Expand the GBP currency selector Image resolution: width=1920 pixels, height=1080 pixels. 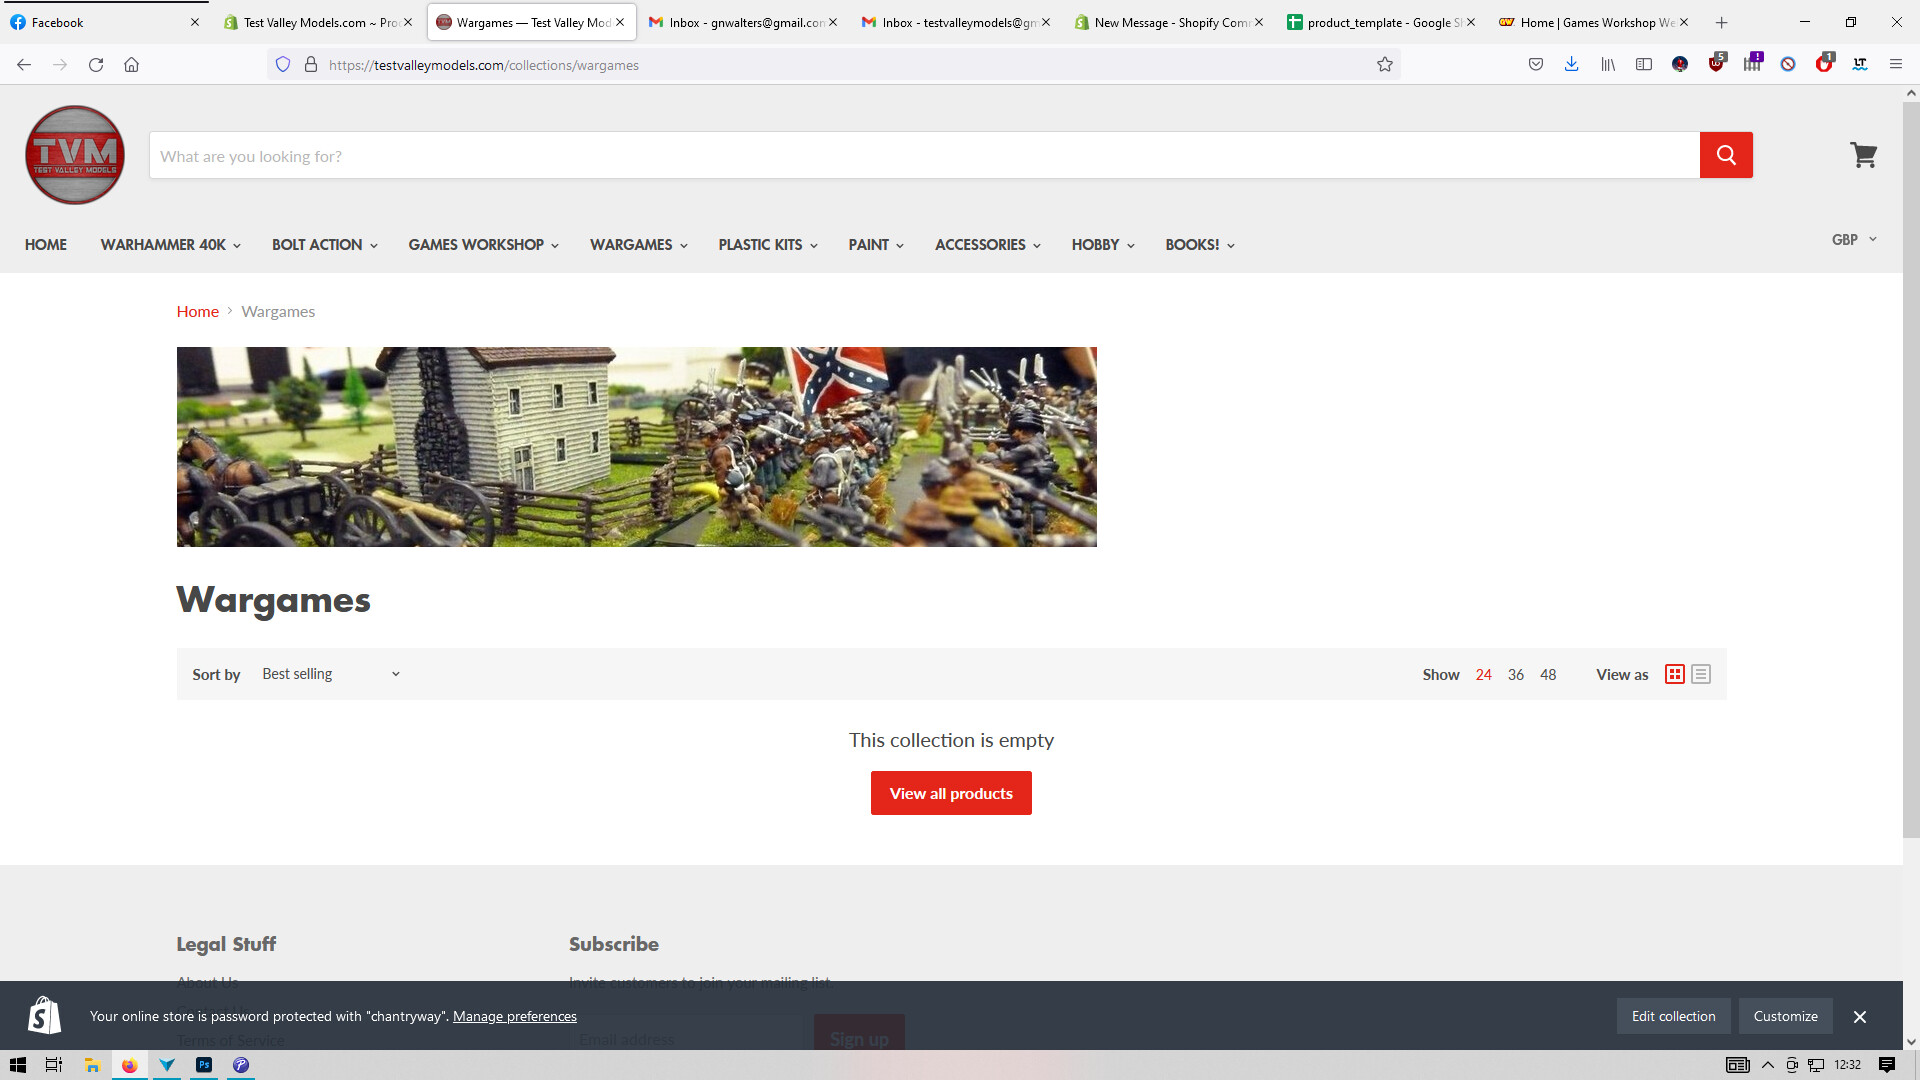[x=1854, y=240]
